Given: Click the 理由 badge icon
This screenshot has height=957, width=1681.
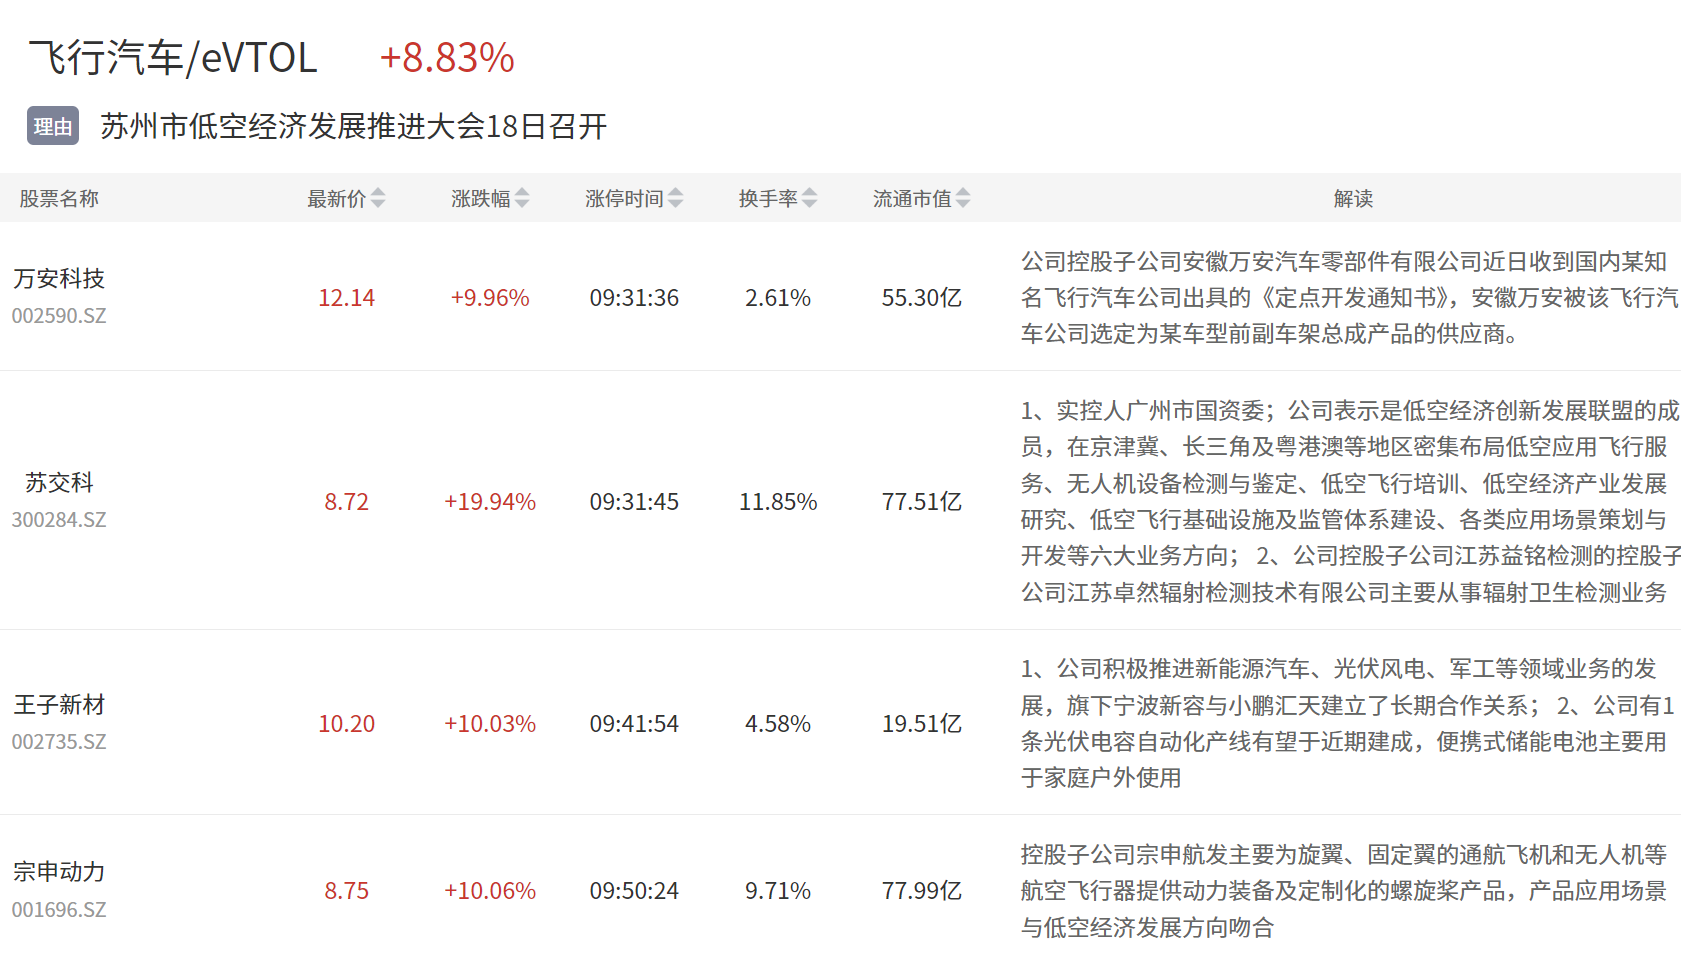Looking at the screenshot, I should click(53, 126).
